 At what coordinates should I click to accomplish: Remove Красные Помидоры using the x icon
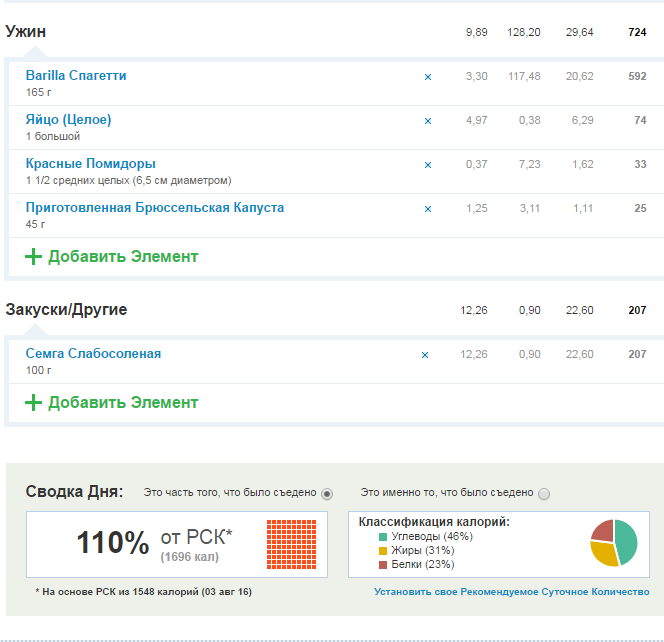428,165
